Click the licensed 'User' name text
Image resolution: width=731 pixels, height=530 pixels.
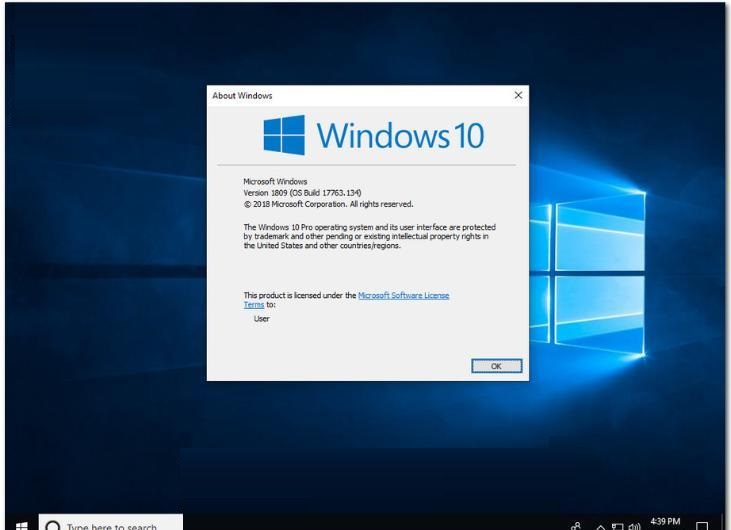(x=262, y=319)
